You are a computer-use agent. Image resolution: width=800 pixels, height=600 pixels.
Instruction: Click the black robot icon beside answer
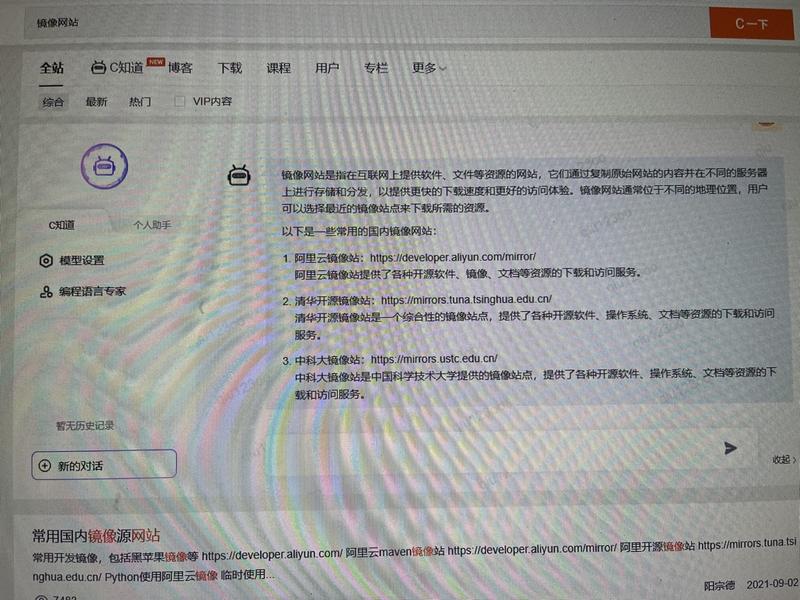coord(239,175)
